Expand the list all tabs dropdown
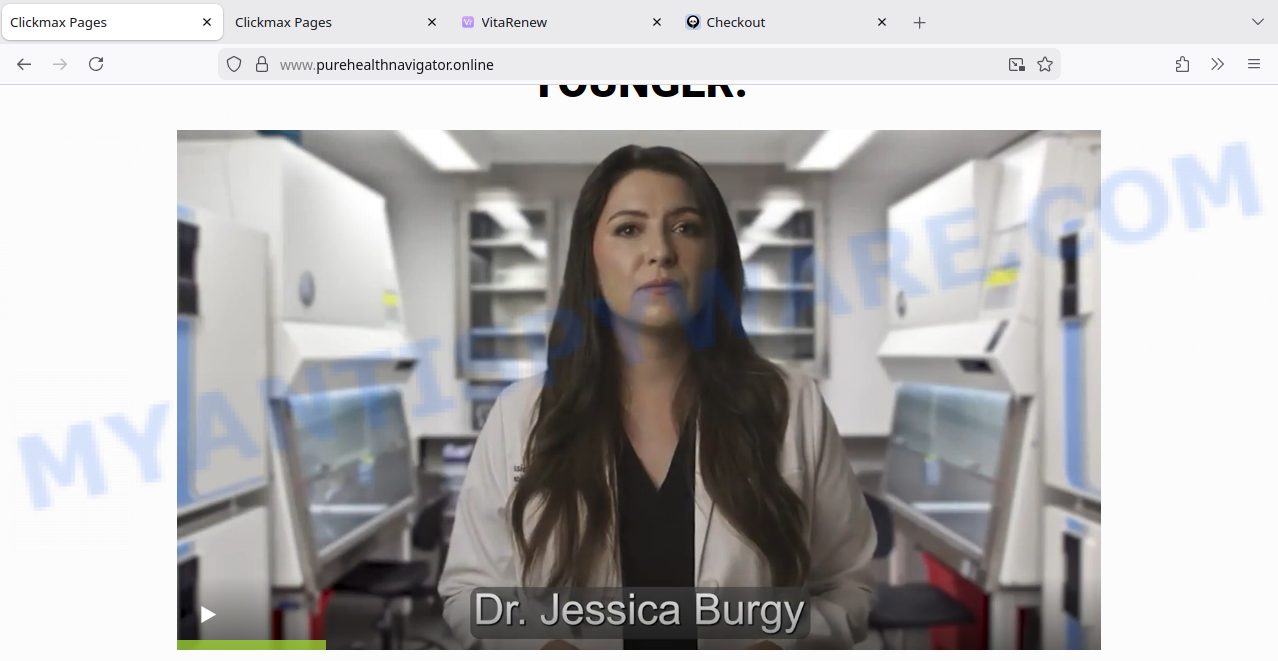Viewport: 1278px width, 661px height. click(x=1258, y=22)
